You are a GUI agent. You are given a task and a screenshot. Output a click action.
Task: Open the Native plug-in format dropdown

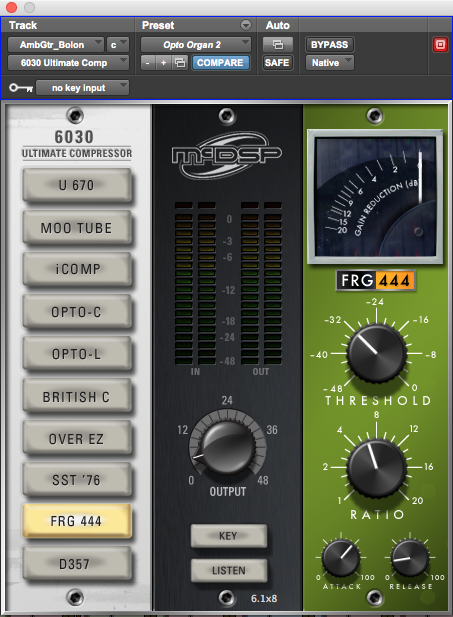[329, 63]
